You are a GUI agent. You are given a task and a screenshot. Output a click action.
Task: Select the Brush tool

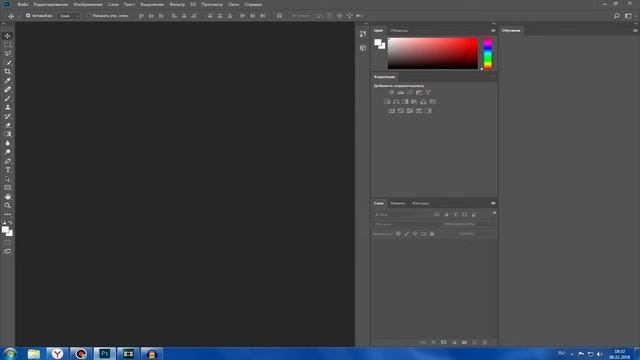coord(7,98)
